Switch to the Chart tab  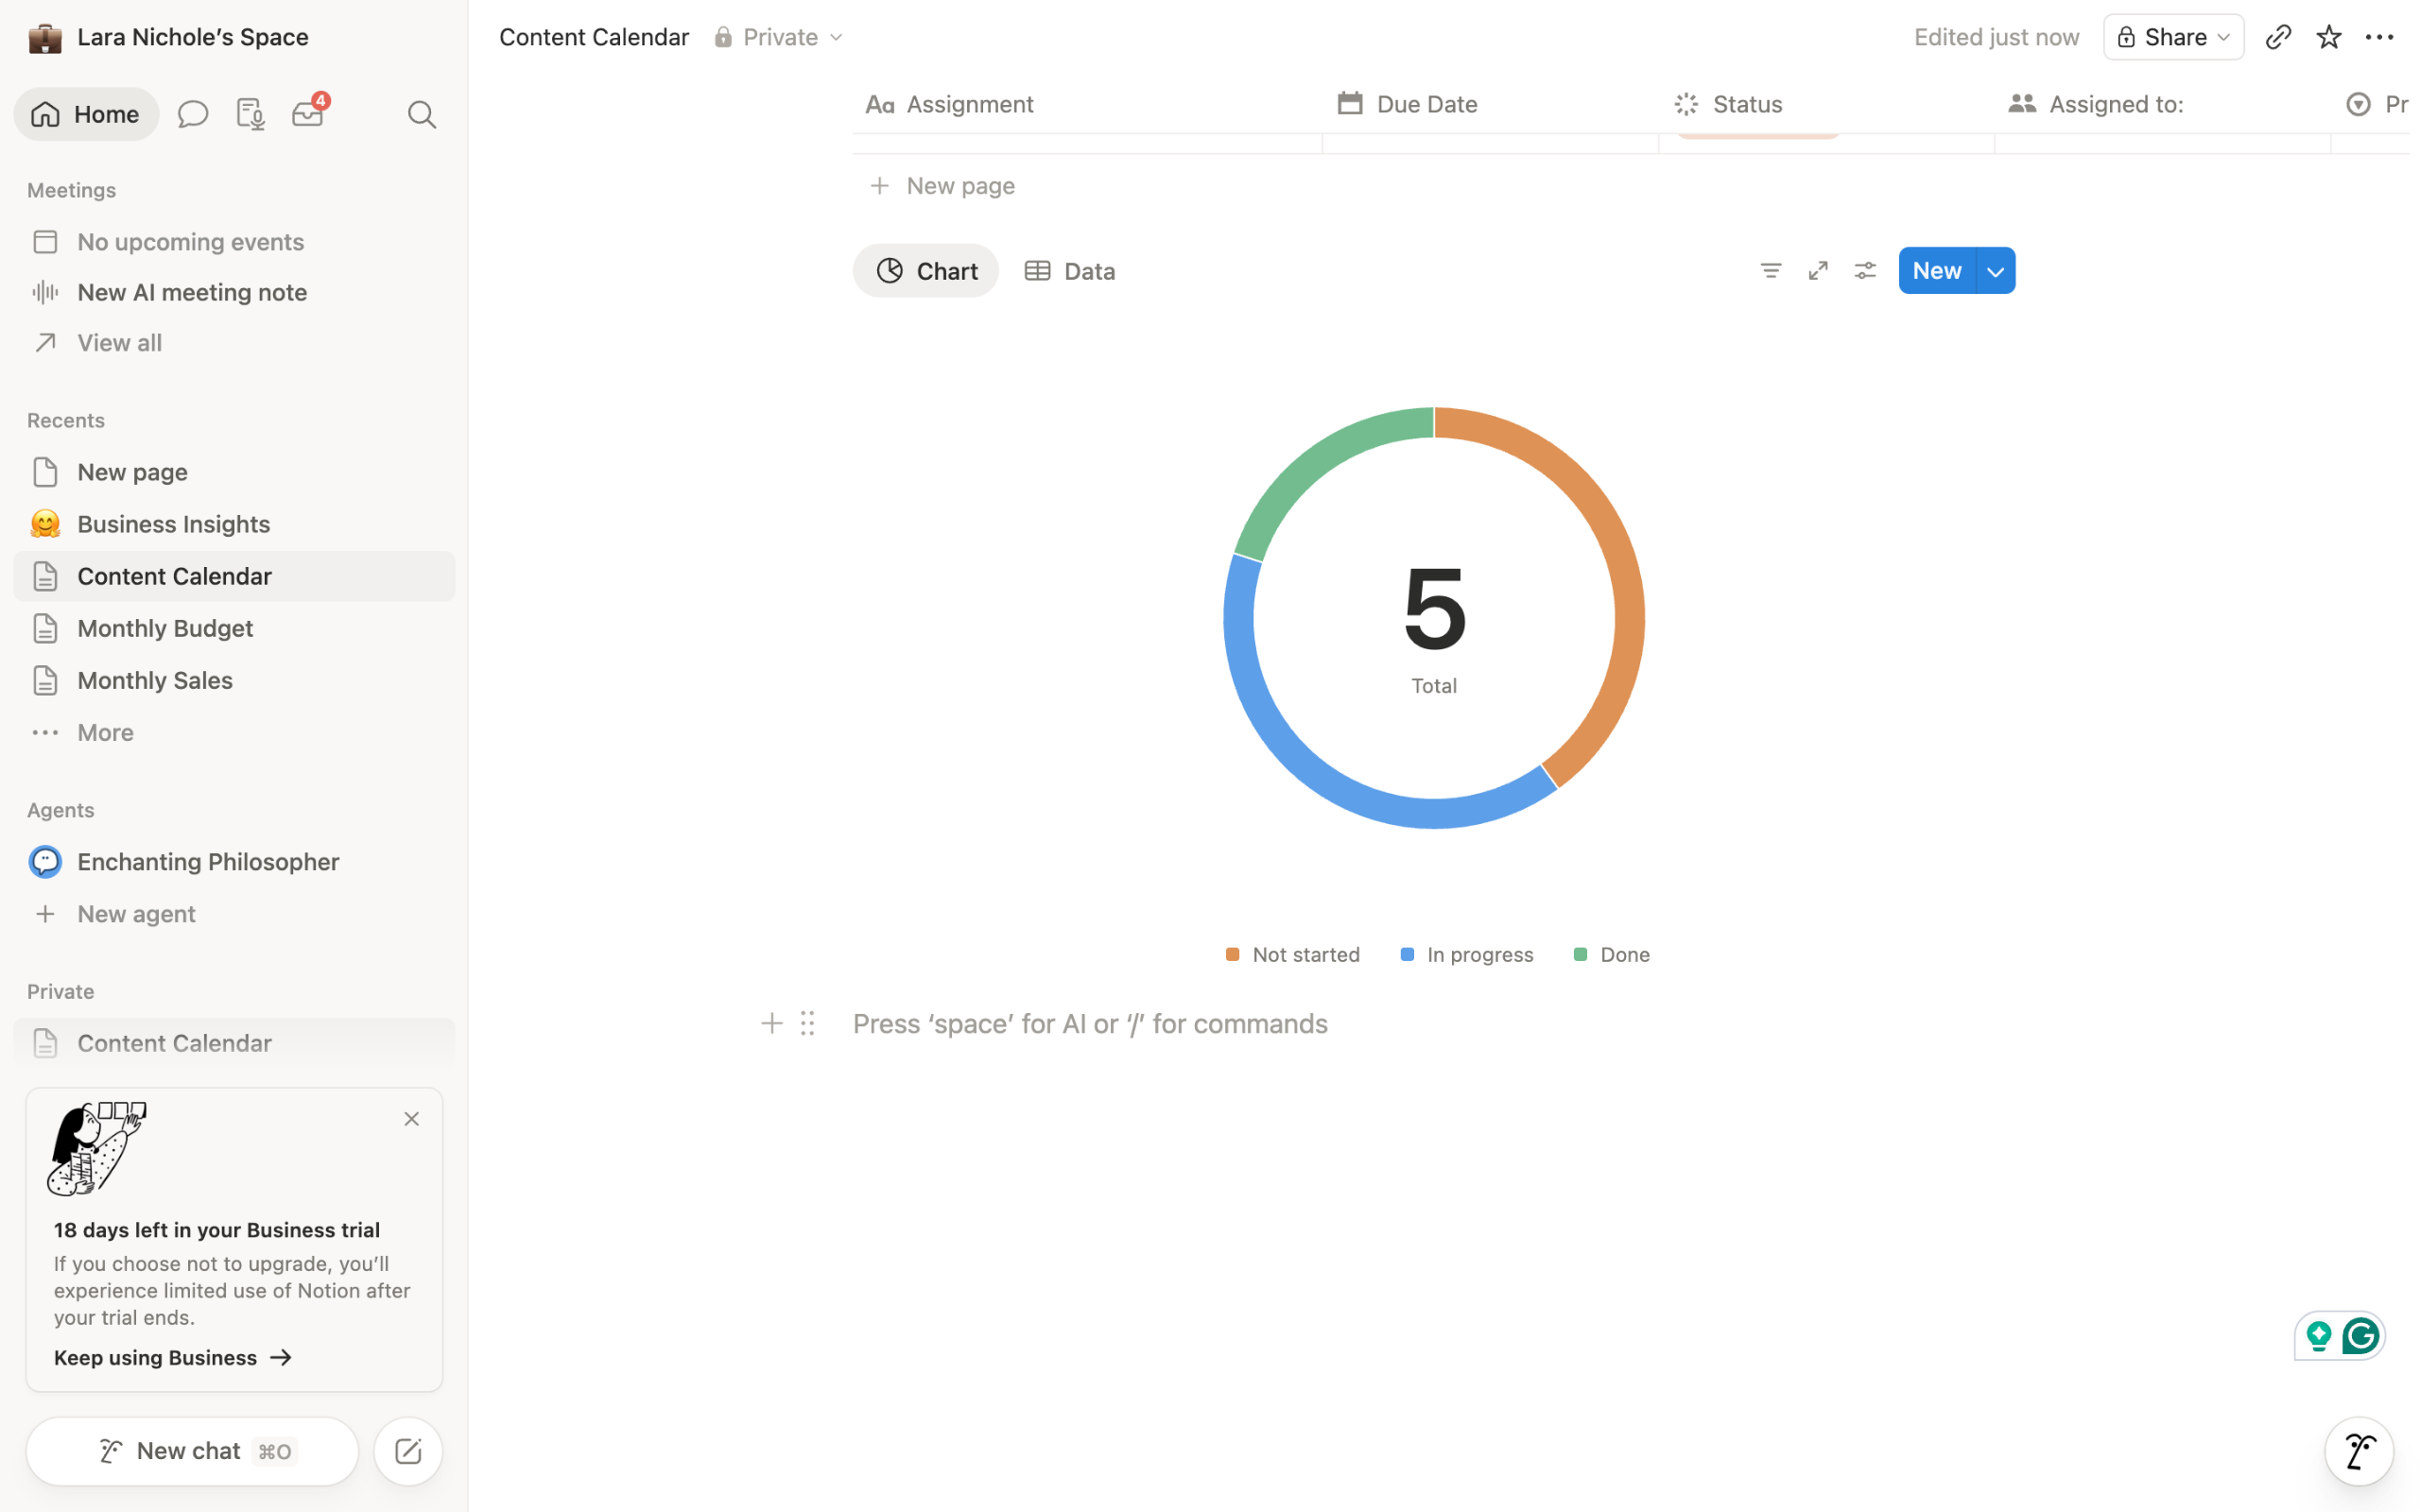tap(927, 271)
